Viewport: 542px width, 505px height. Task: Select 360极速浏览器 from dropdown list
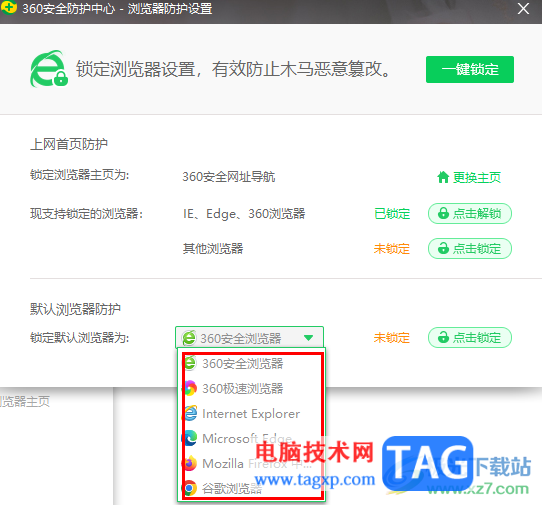coord(251,389)
